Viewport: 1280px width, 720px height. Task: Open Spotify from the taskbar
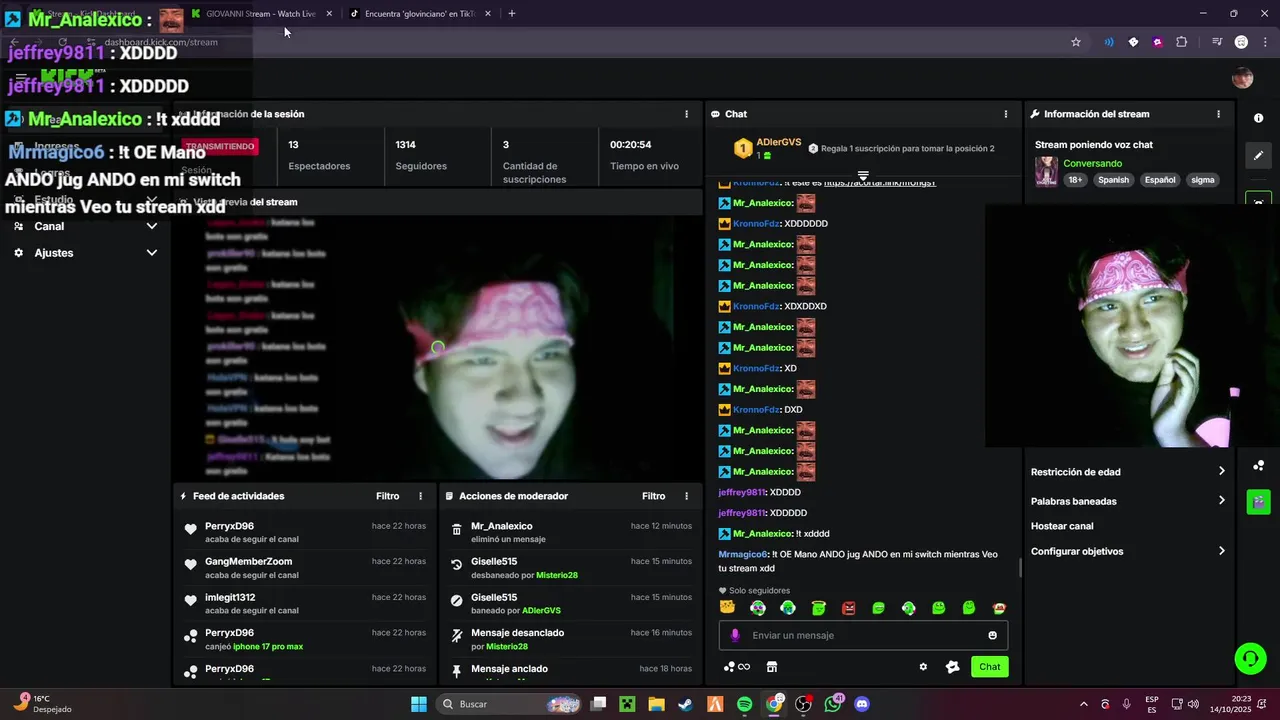pyautogui.click(x=744, y=704)
